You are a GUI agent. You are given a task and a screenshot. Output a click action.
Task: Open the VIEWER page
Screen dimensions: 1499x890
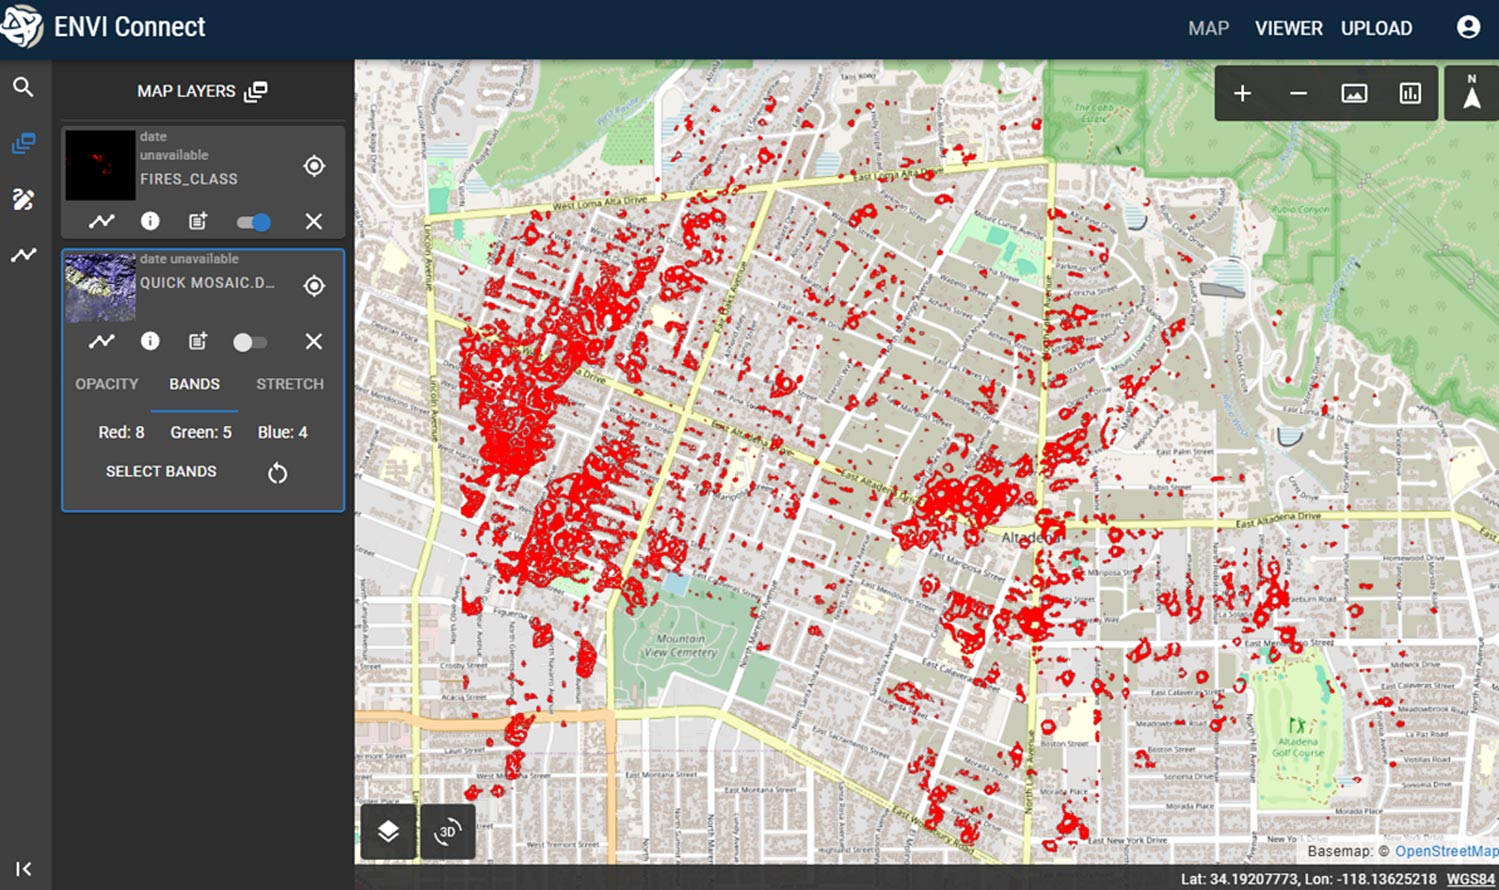pyautogui.click(x=1288, y=28)
